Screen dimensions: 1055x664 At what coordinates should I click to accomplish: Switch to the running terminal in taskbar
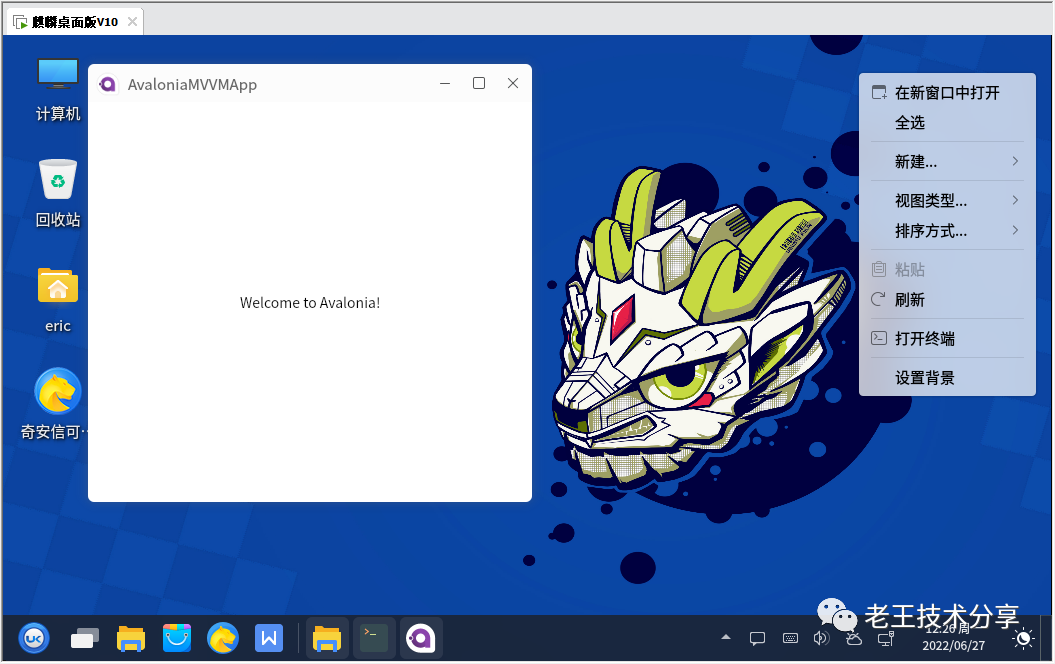pyautogui.click(x=373, y=638)
